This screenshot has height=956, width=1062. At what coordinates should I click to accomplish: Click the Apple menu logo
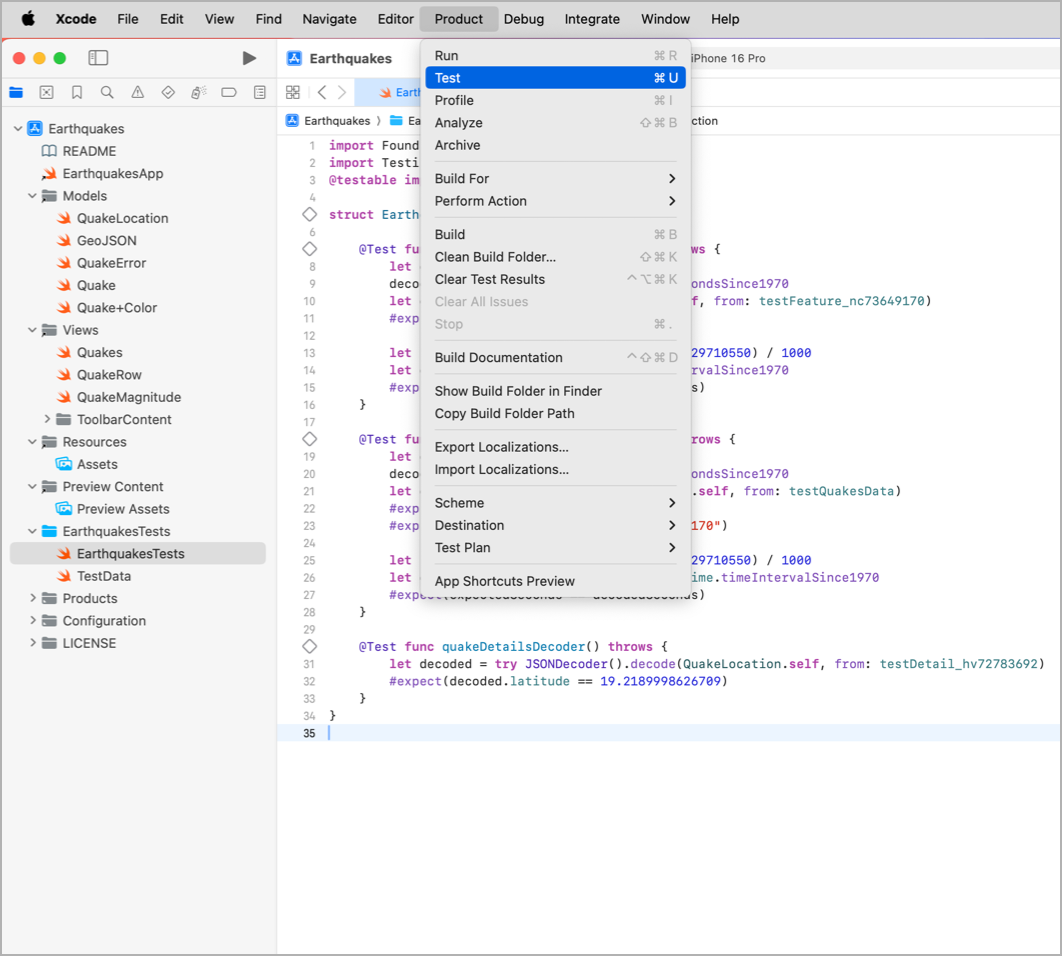[x=28, y=19]
